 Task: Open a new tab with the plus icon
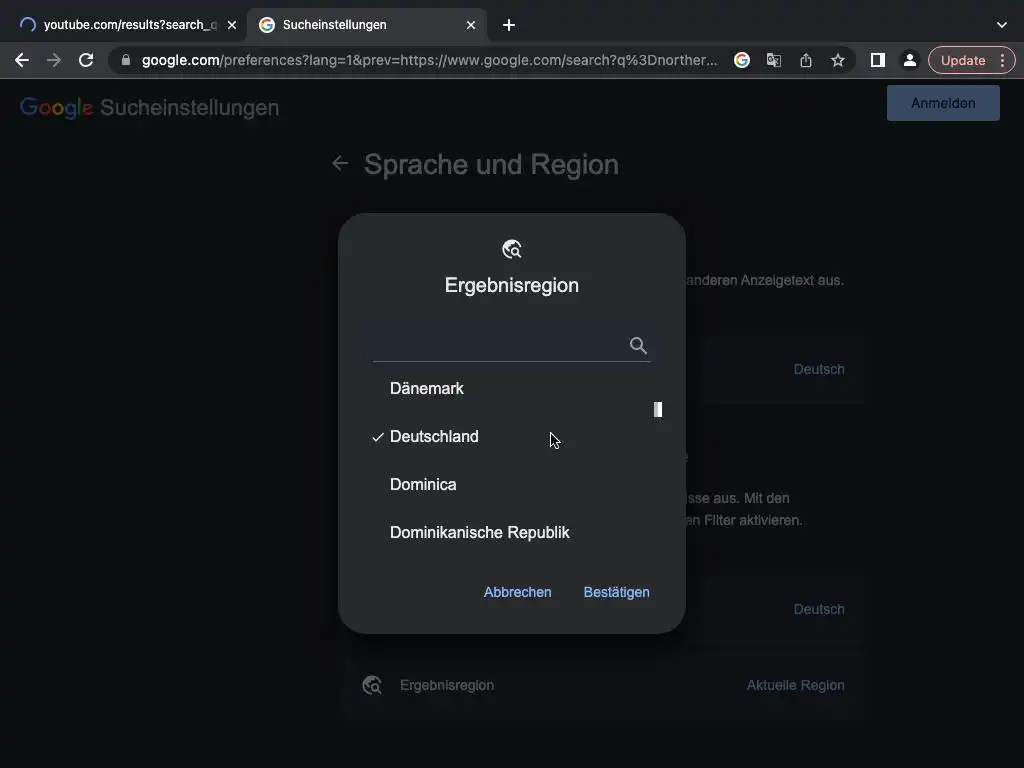pos(509,25)
